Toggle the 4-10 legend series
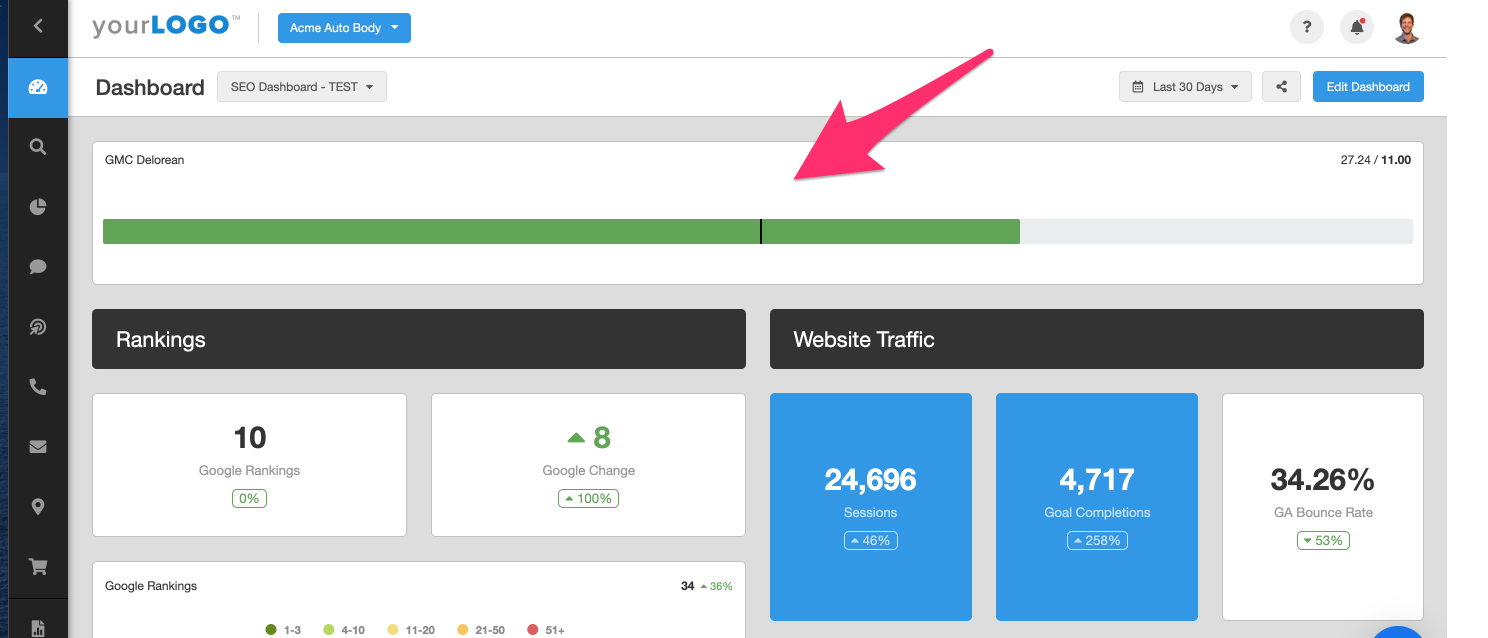 tap(344, 630)
